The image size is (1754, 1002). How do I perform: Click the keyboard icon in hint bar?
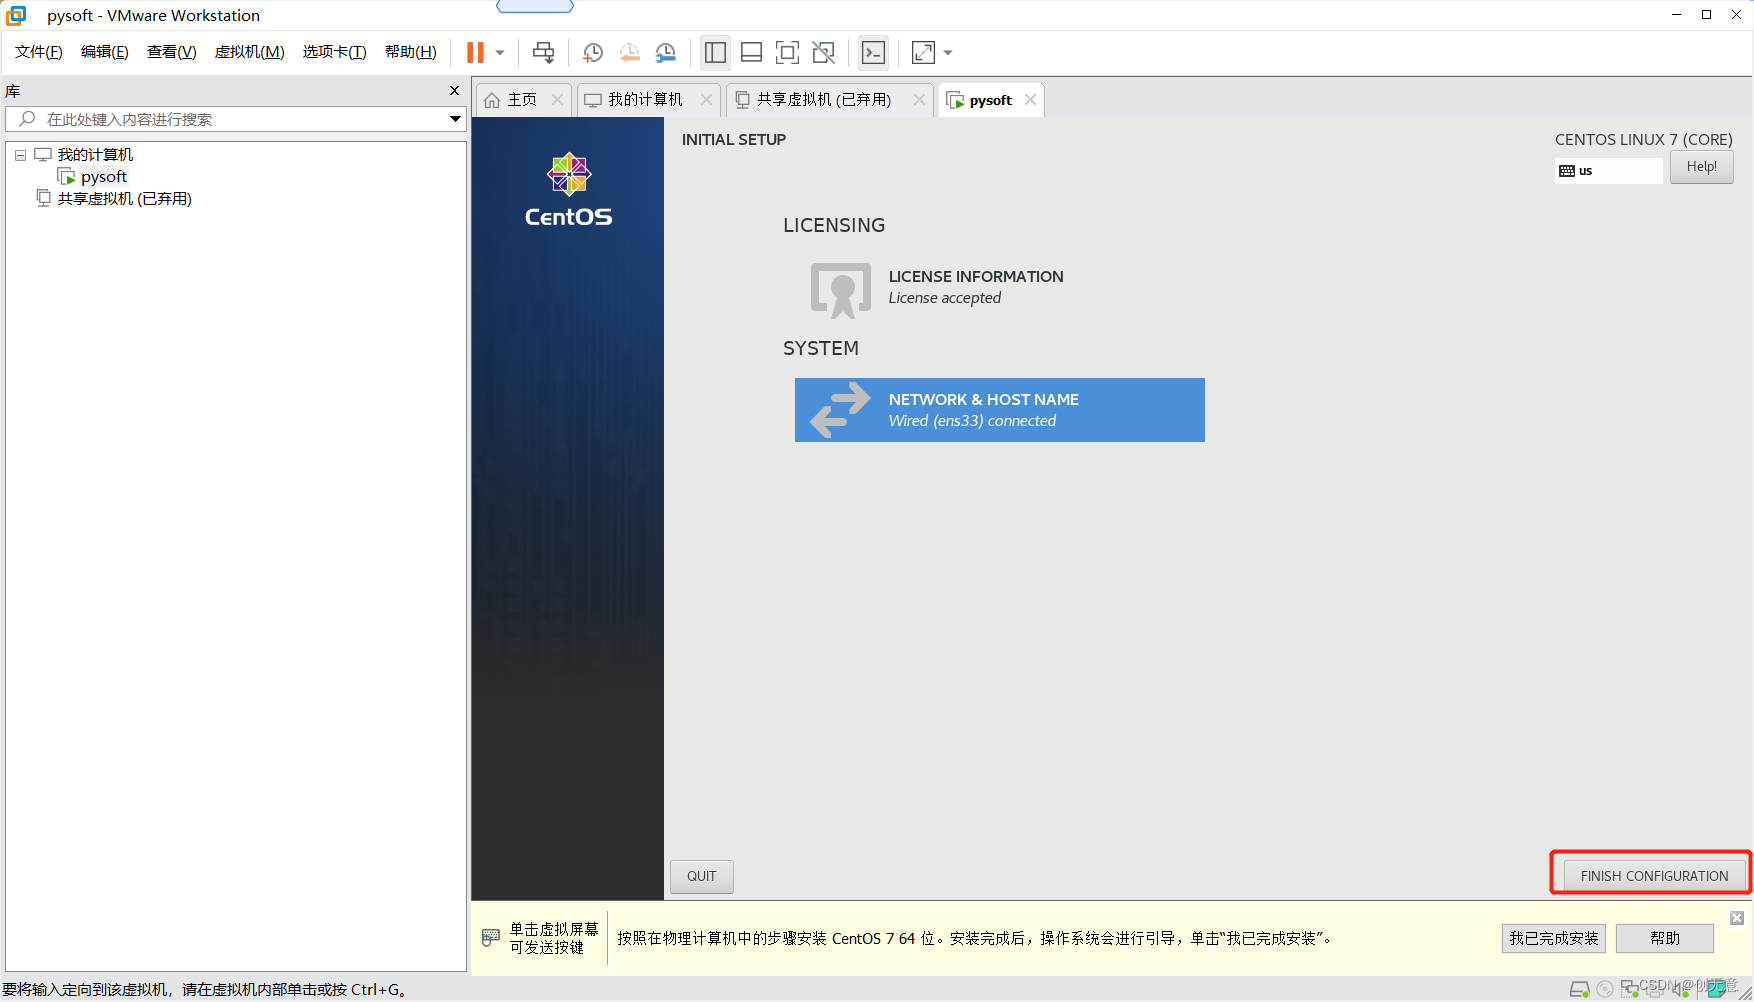pyautogui.click(x=491, y=938)
